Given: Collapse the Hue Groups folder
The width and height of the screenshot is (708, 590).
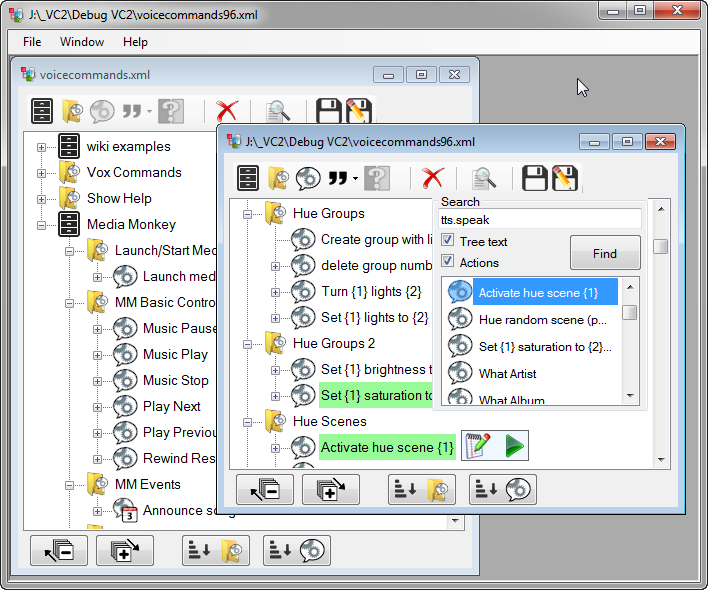Looking at the screenshot, I should (x=247, y=214).
